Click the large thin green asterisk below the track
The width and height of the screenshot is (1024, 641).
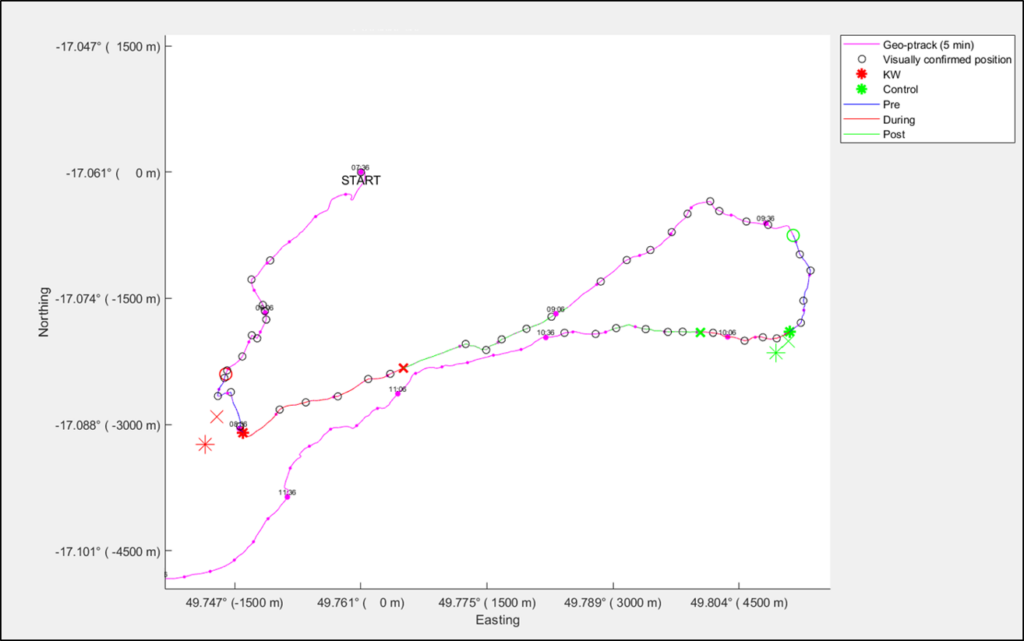point(775,353)
